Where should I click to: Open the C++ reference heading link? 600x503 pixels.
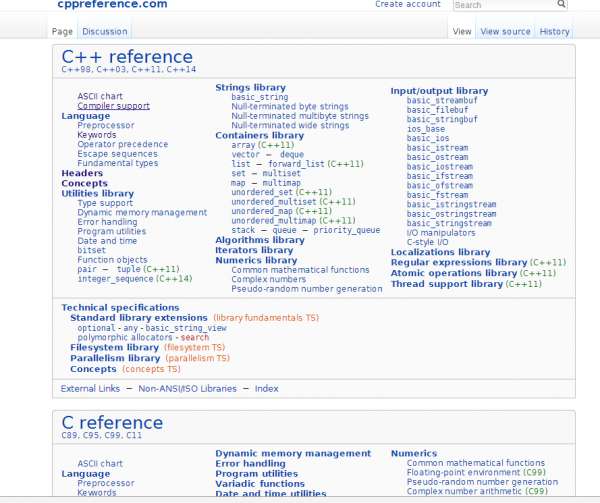pyautogui.click(x=127, y=57)
